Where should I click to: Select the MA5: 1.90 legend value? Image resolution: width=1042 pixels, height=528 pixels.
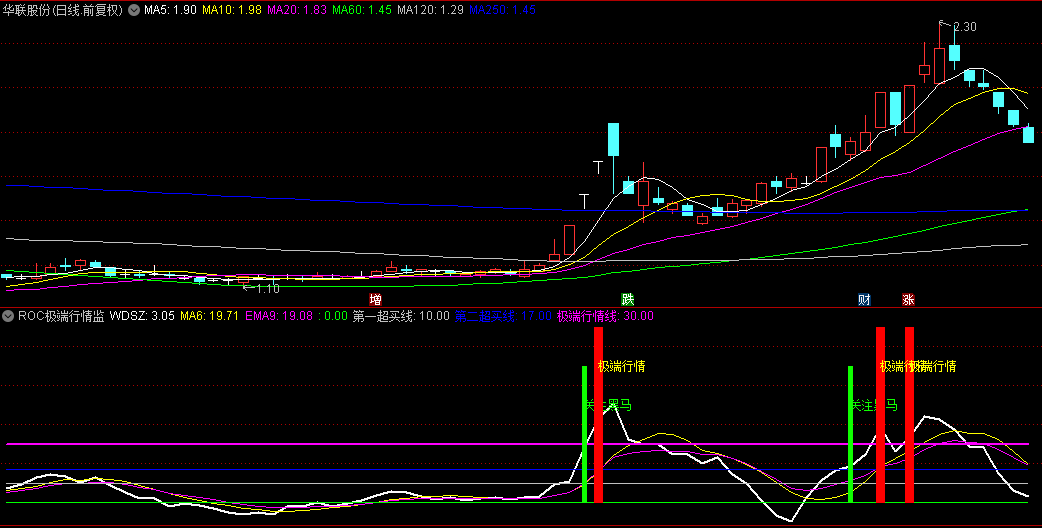click(x=170, y=10)
